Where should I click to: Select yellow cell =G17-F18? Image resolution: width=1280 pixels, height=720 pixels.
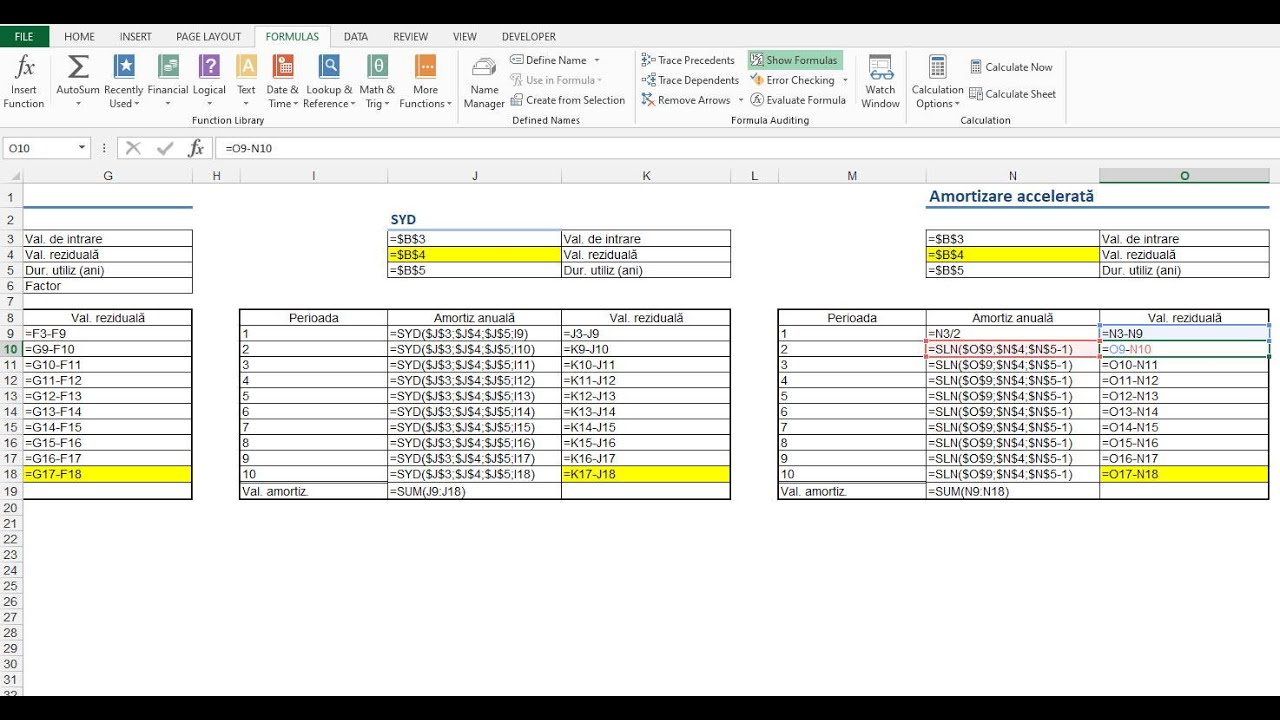click(107, 474)
